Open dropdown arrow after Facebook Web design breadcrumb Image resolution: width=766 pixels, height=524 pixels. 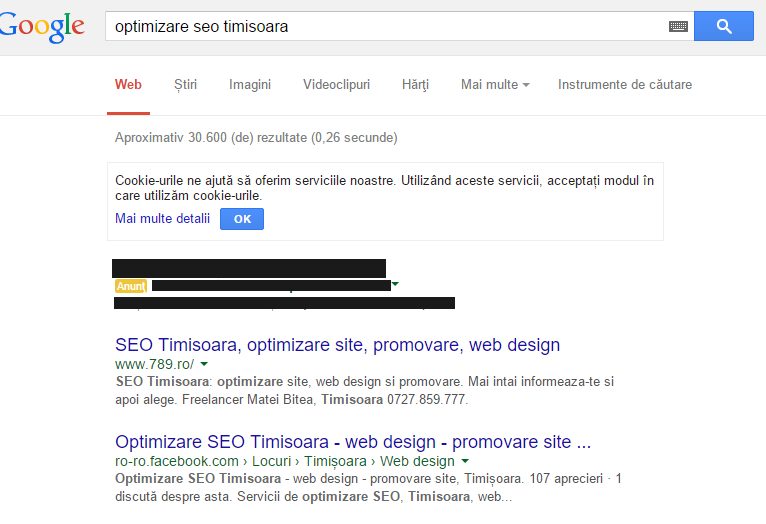(465, 462)
